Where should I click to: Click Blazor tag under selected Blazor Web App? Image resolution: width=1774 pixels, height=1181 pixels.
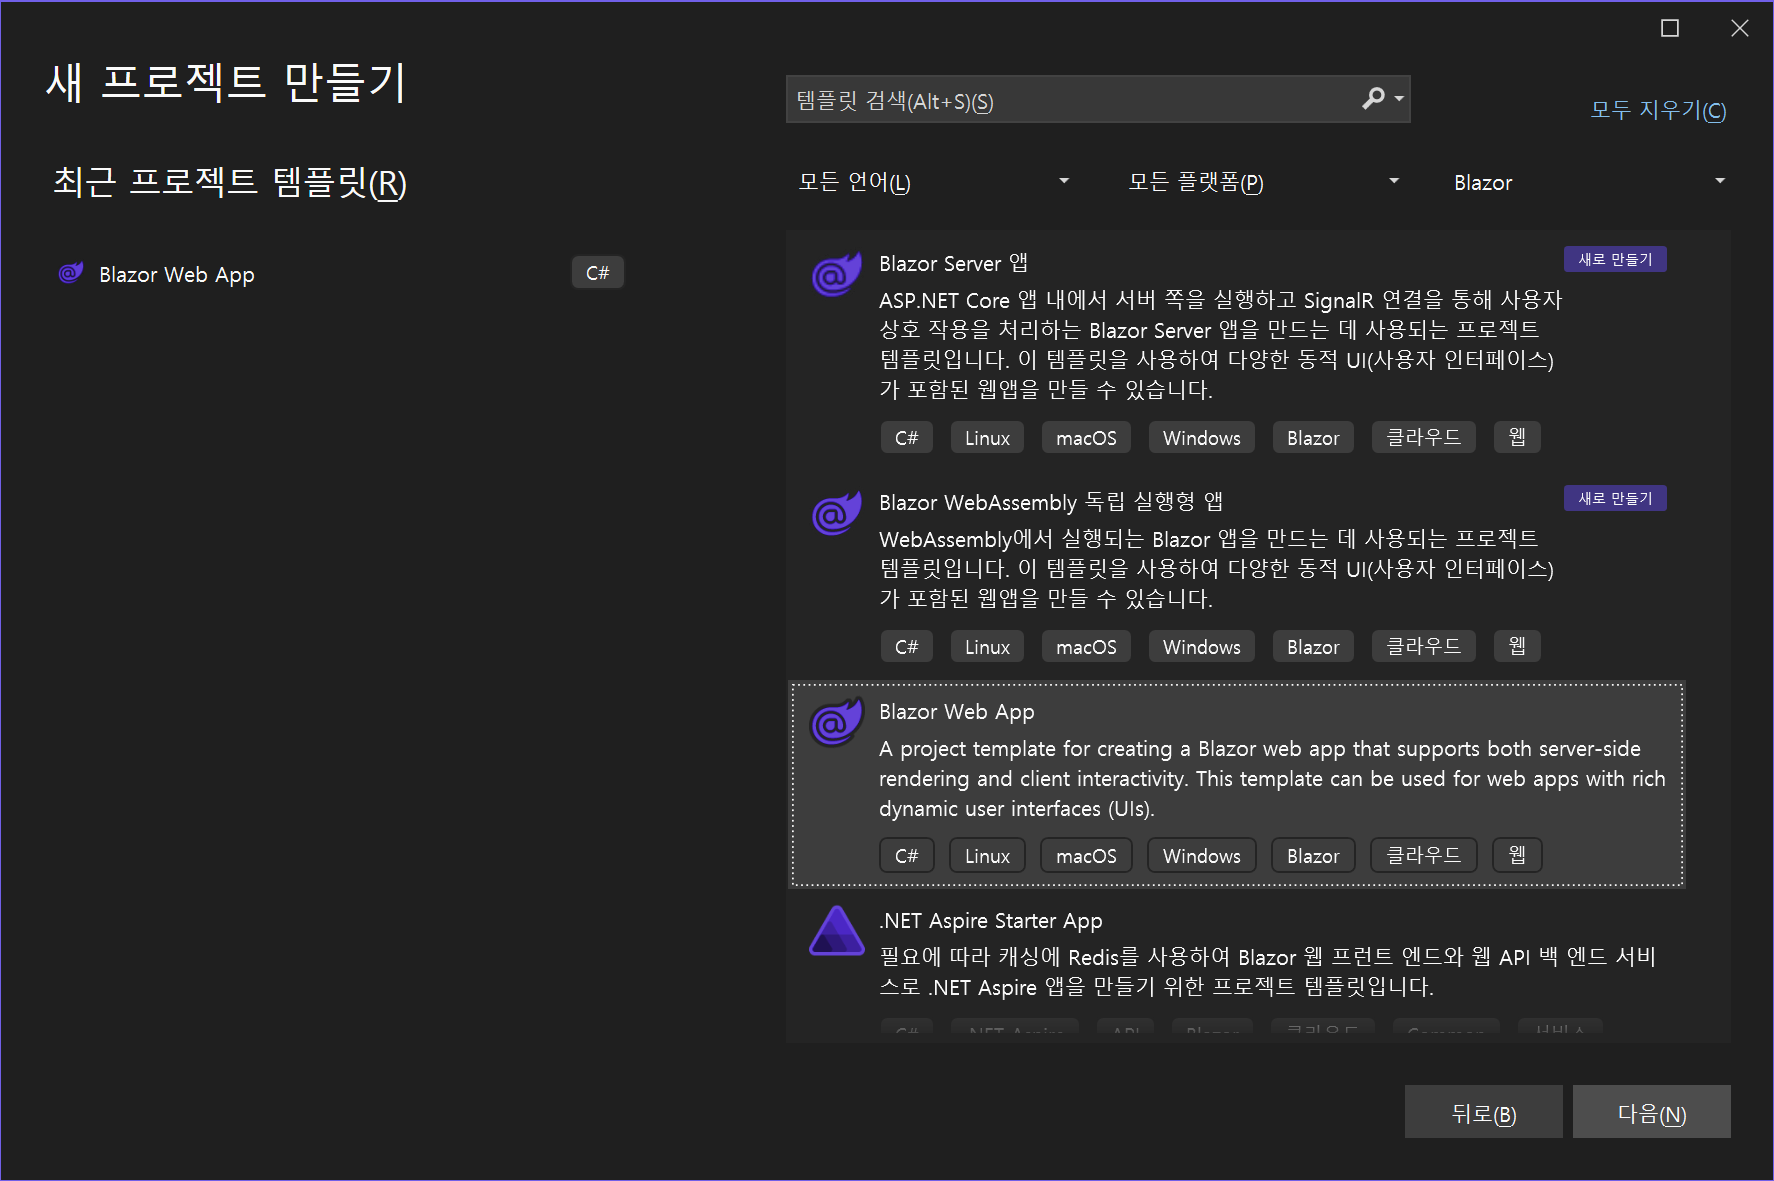point(1313,856)
